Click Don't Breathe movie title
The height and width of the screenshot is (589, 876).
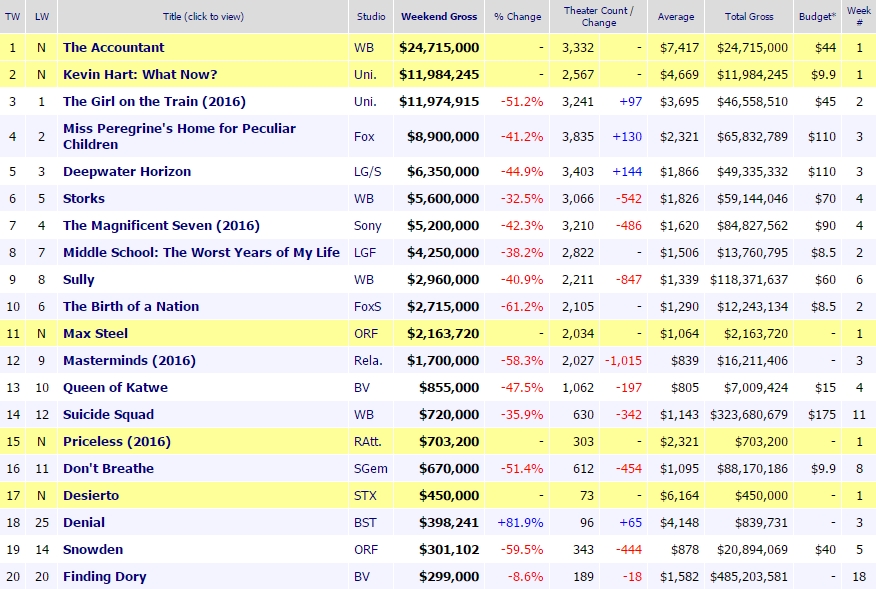[108, 468]
